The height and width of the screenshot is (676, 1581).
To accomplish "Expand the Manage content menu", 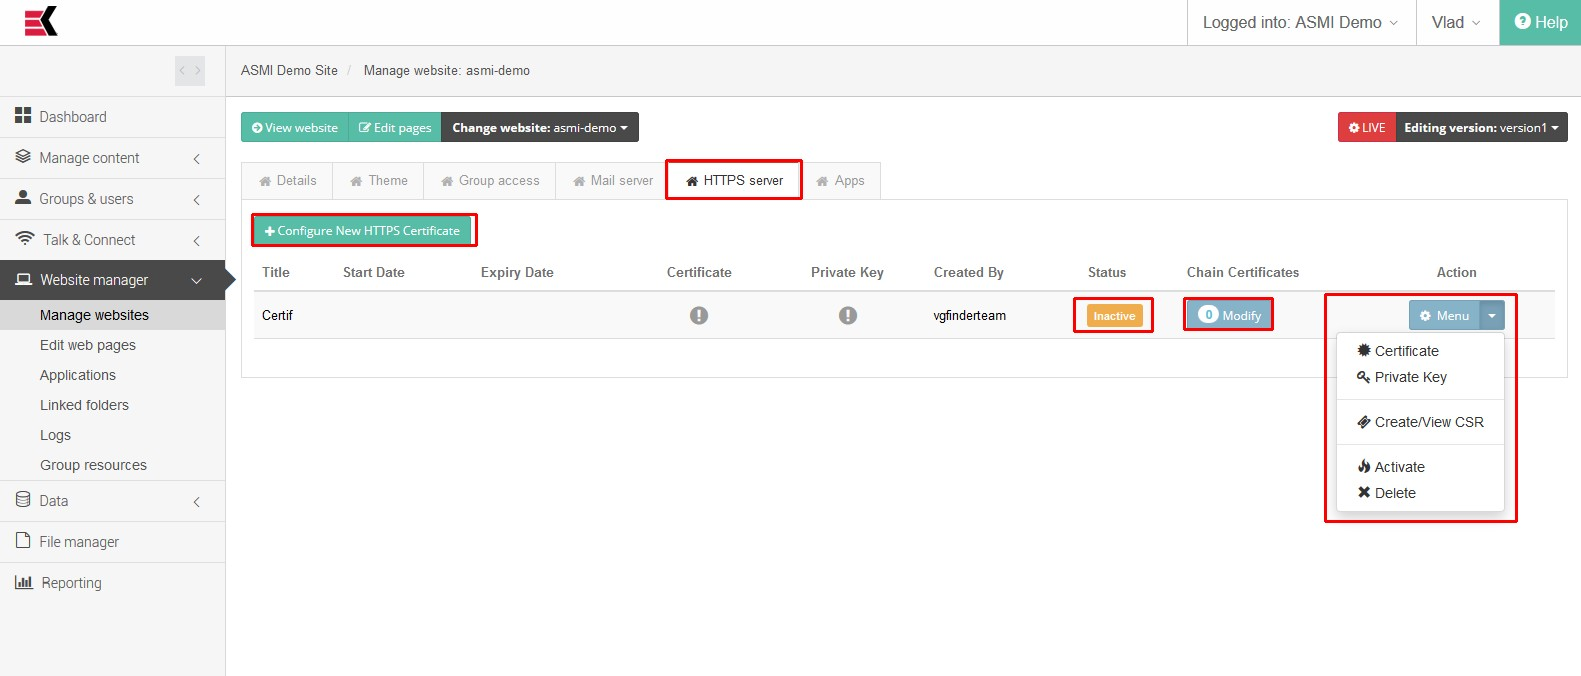I will click(112, 158).
